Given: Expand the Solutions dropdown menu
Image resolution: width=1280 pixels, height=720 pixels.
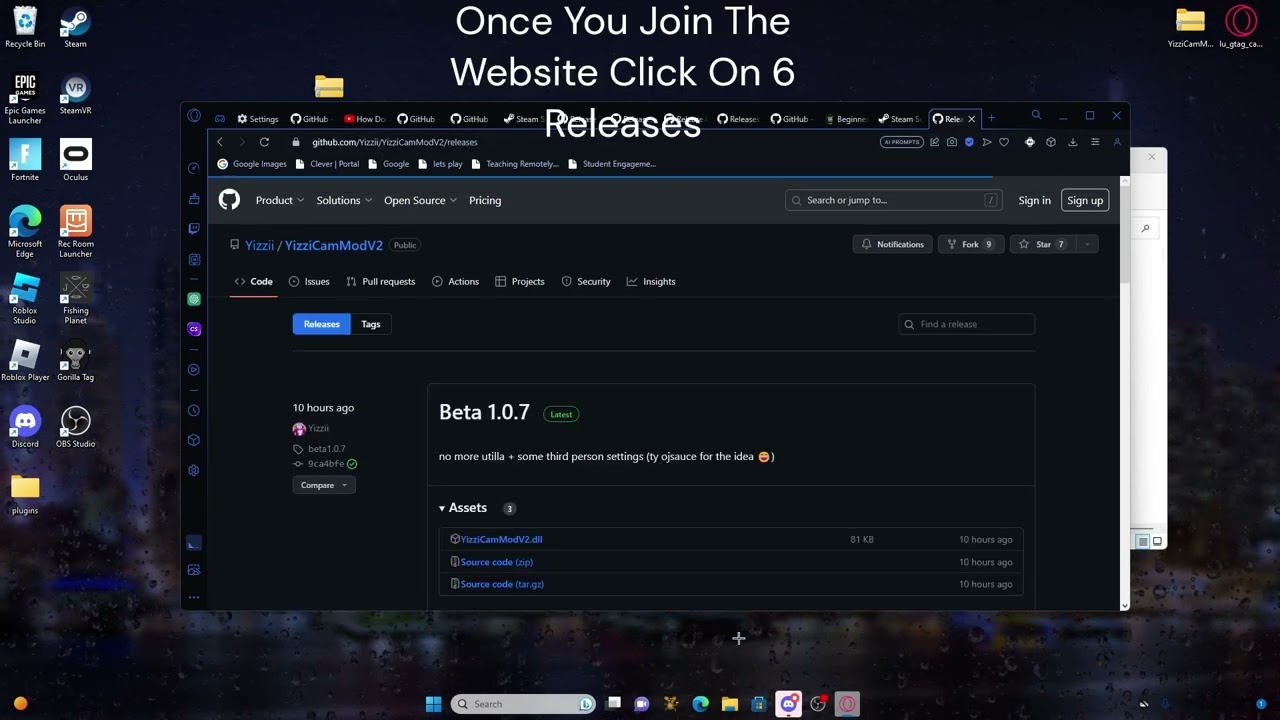Looking at the screenshot, I should coord(344,200).
